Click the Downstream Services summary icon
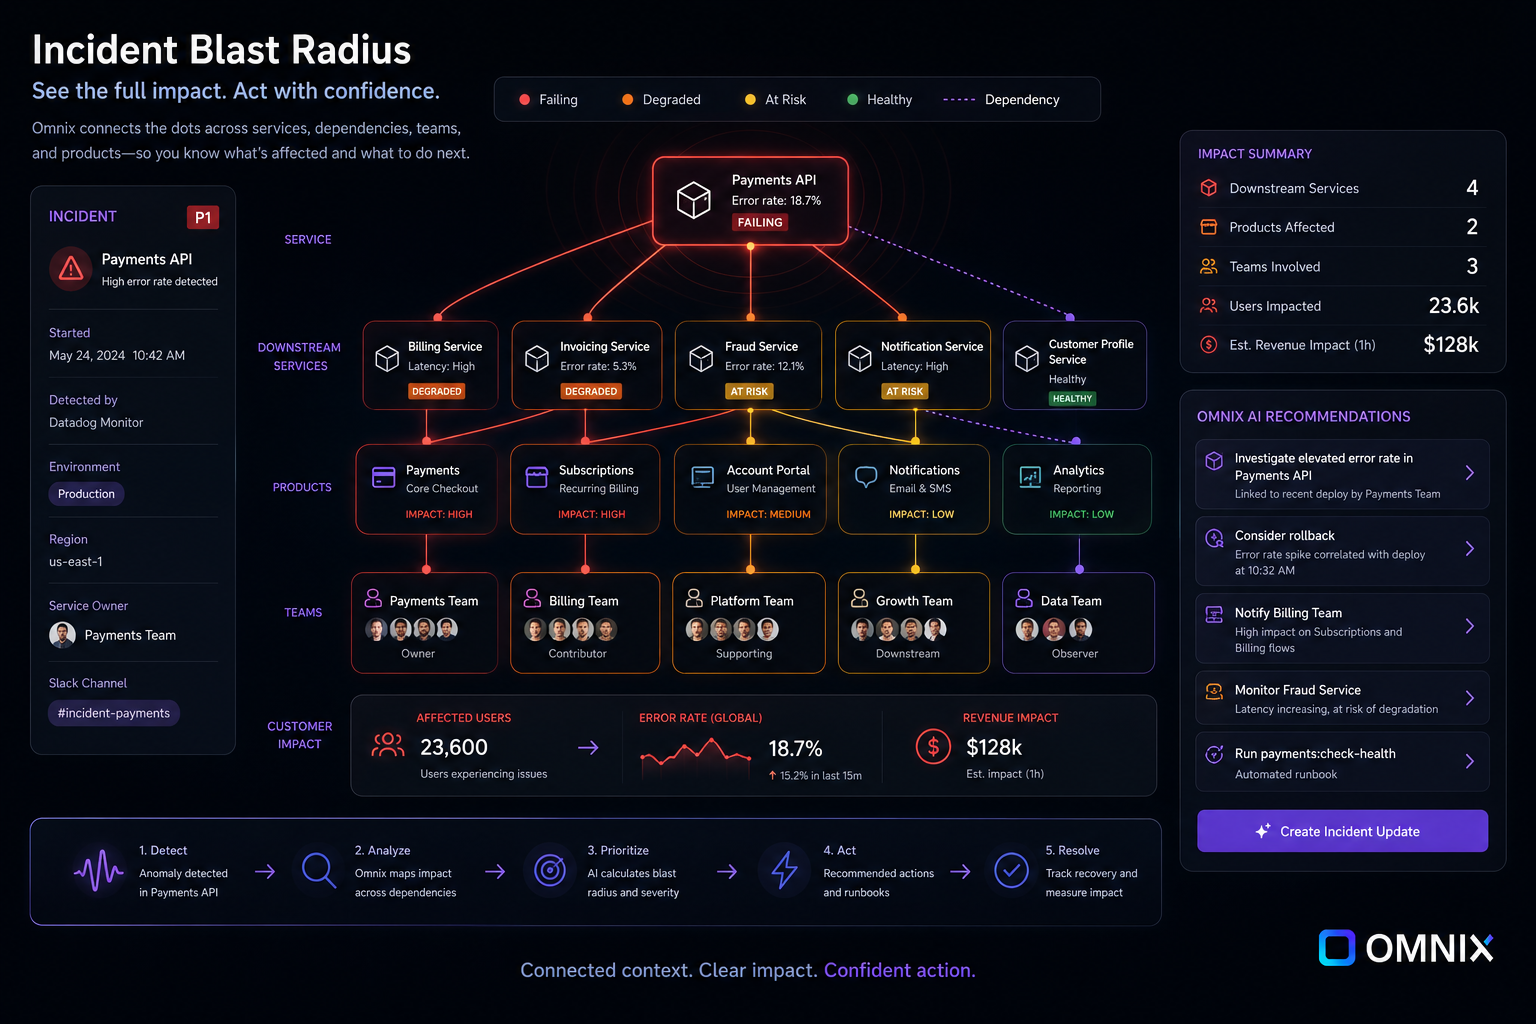This screenshot has height=1024, width=1536. [x=1209, y=187]
